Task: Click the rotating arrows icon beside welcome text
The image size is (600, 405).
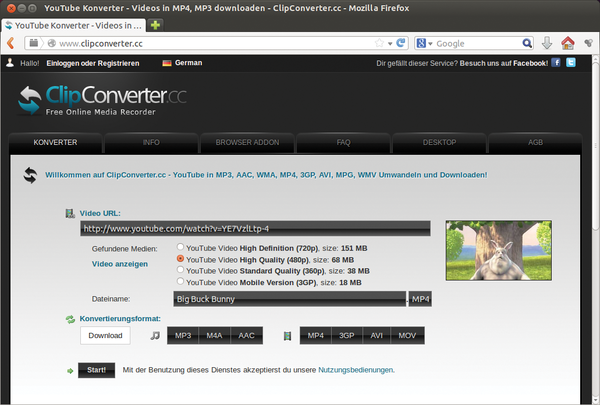Action: click(30, 175)
